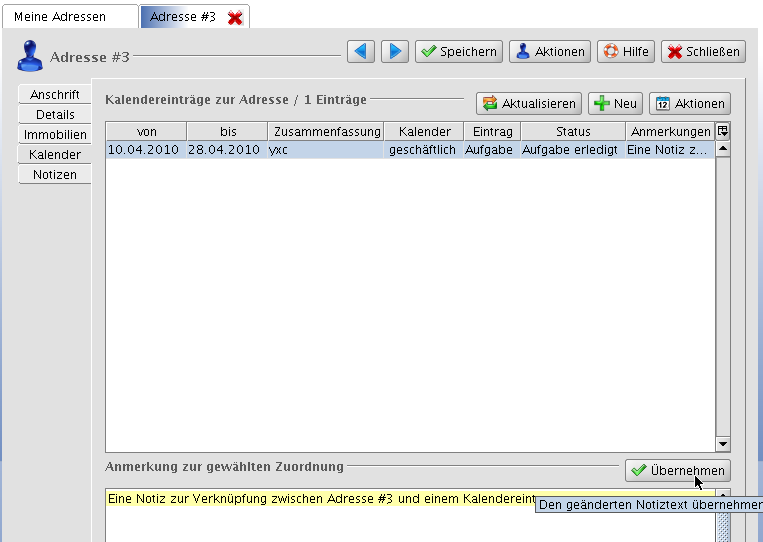763x542 pixels.
Task: Click Aktualisieren to refresh calendar entries
Action: 528,104
